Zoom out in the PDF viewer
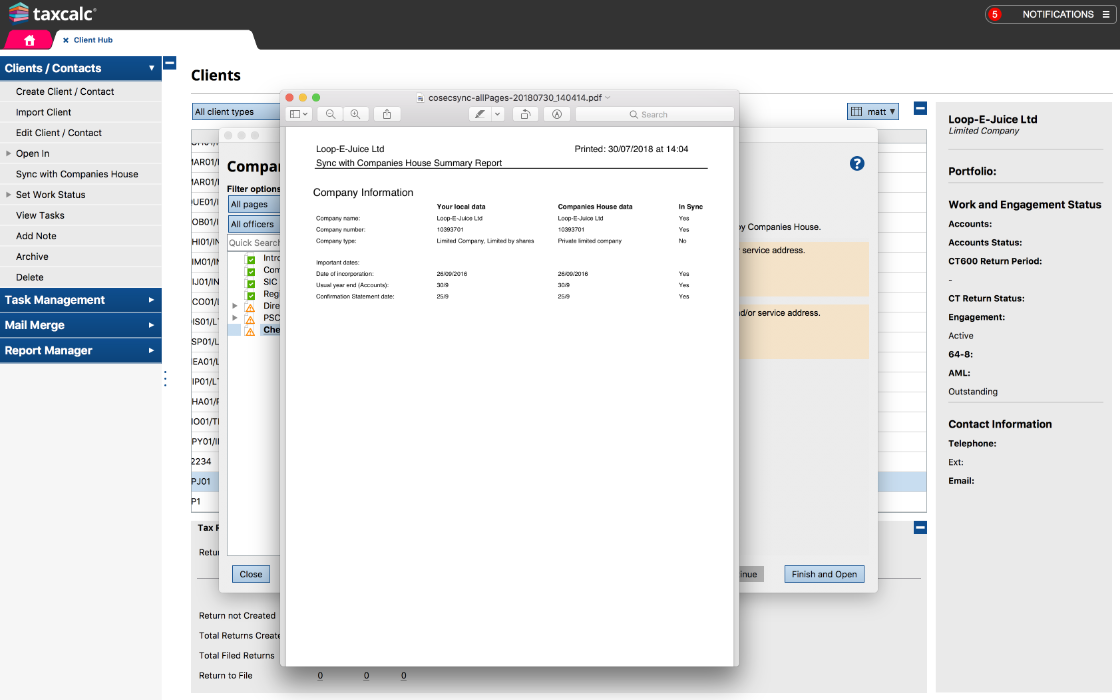The height and width of the screenshot is (700, 1120). pyautogui.click(x=330, y=114)
